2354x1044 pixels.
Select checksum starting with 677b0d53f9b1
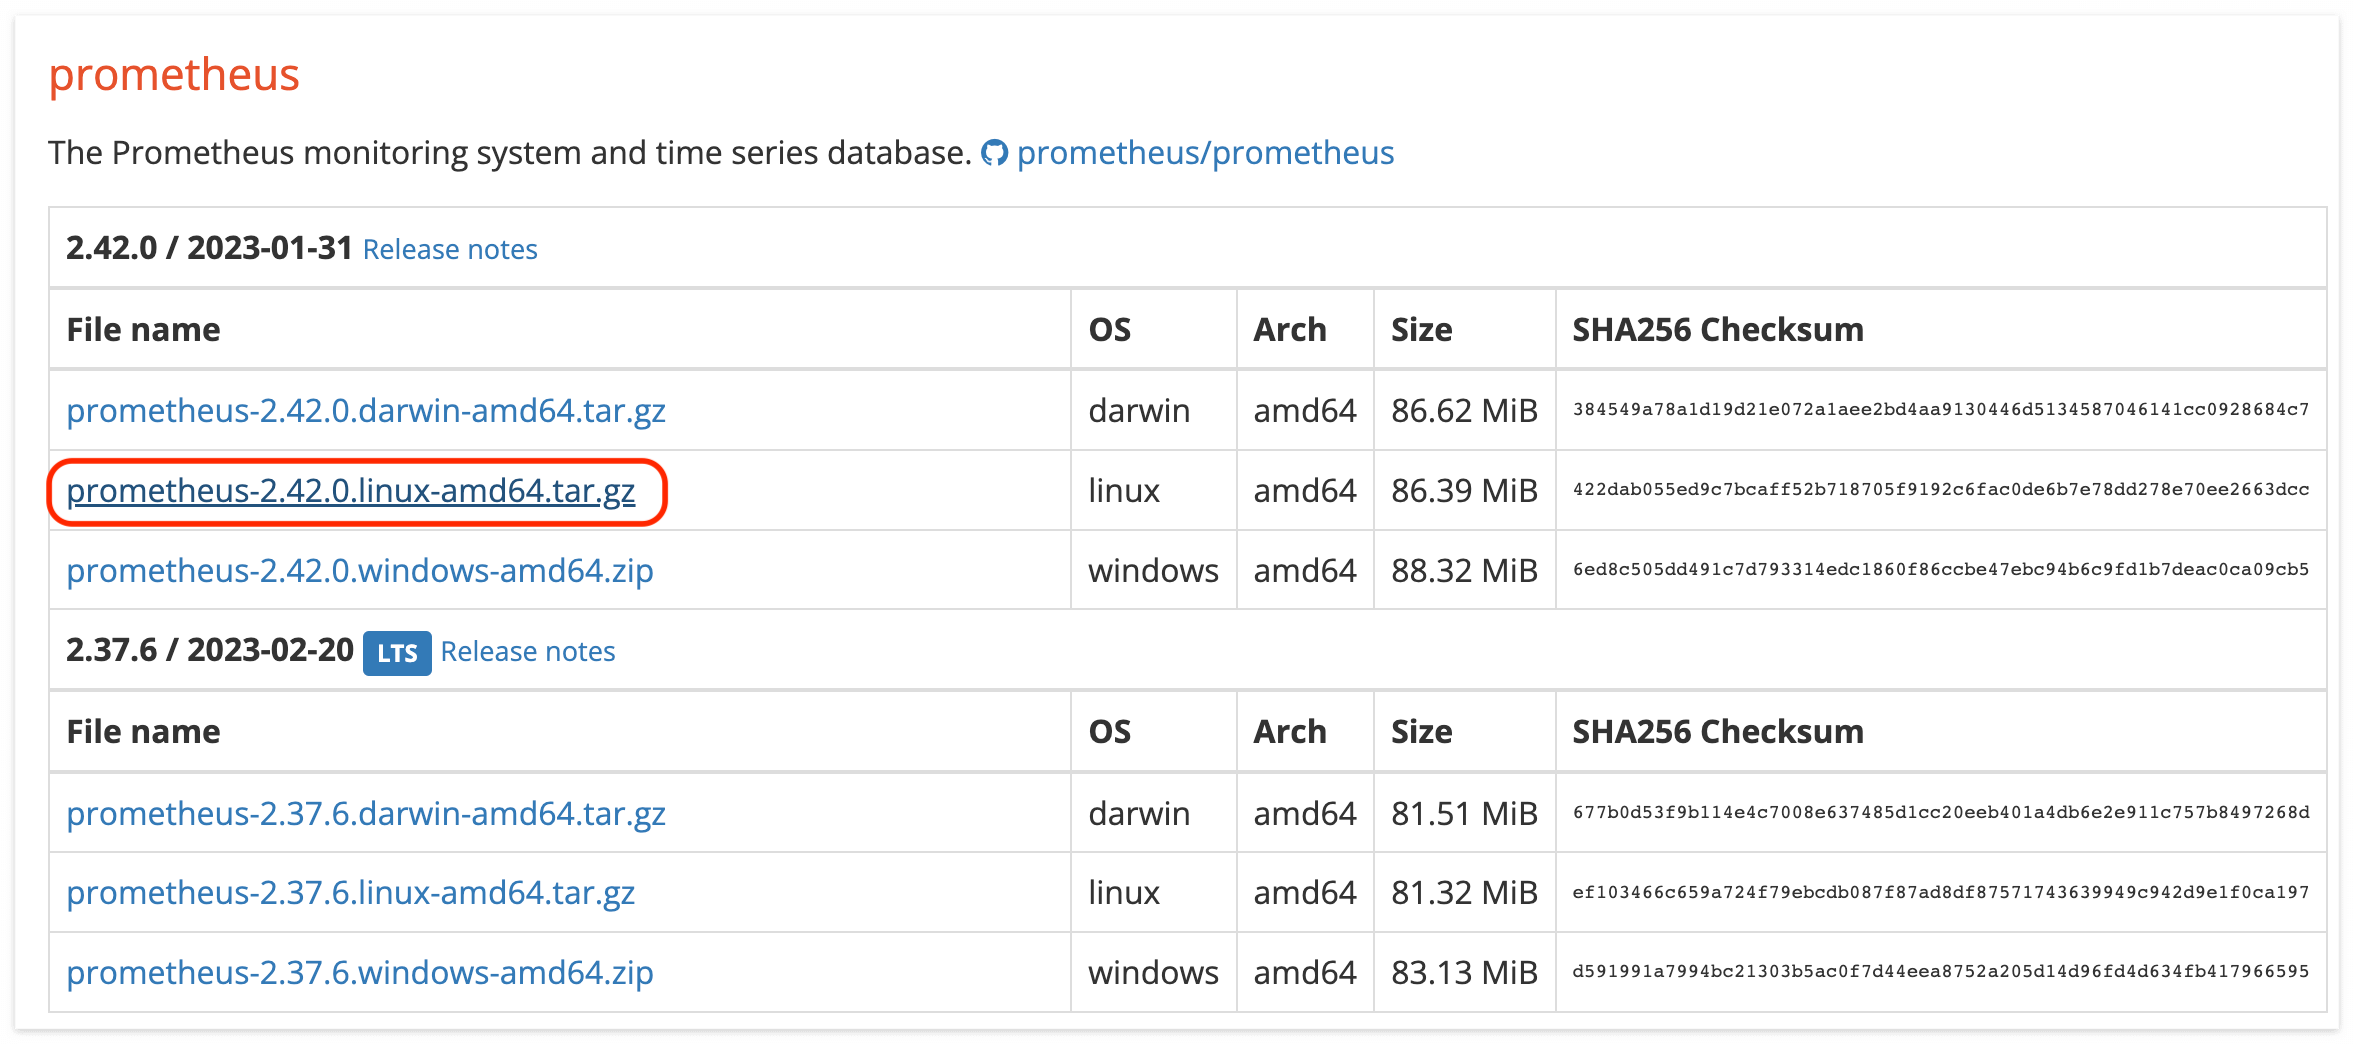(1941, 813)
